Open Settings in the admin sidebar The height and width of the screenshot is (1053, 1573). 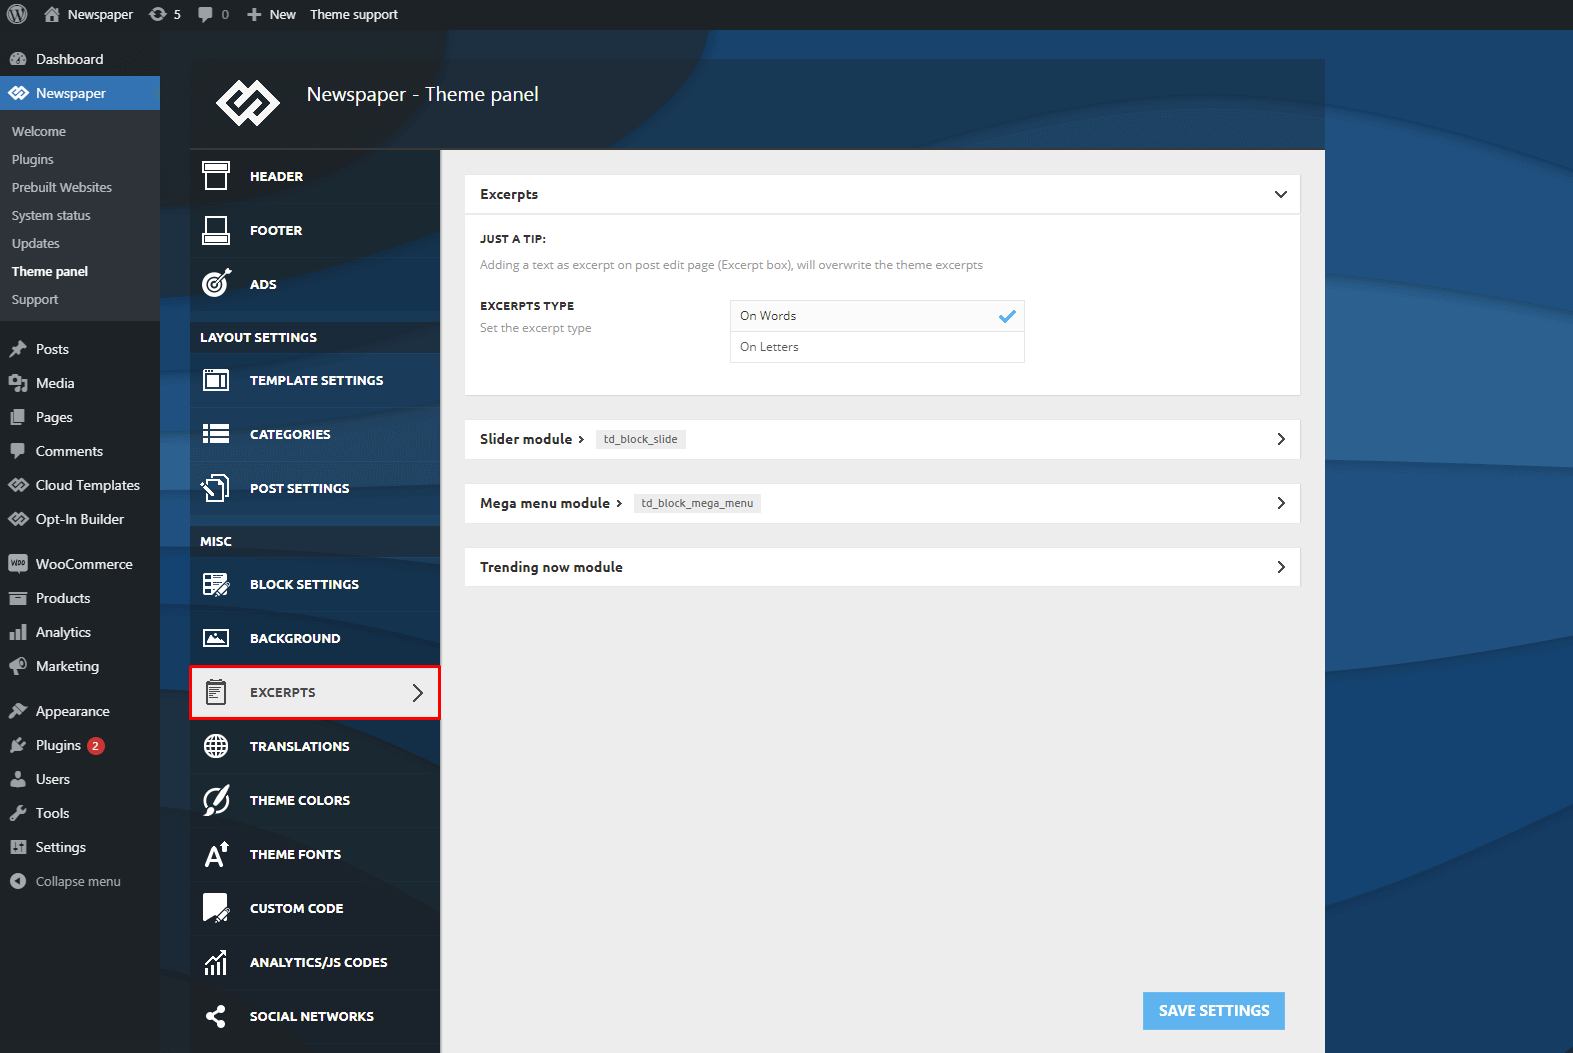pyautogui.click(x=80, y=847)
